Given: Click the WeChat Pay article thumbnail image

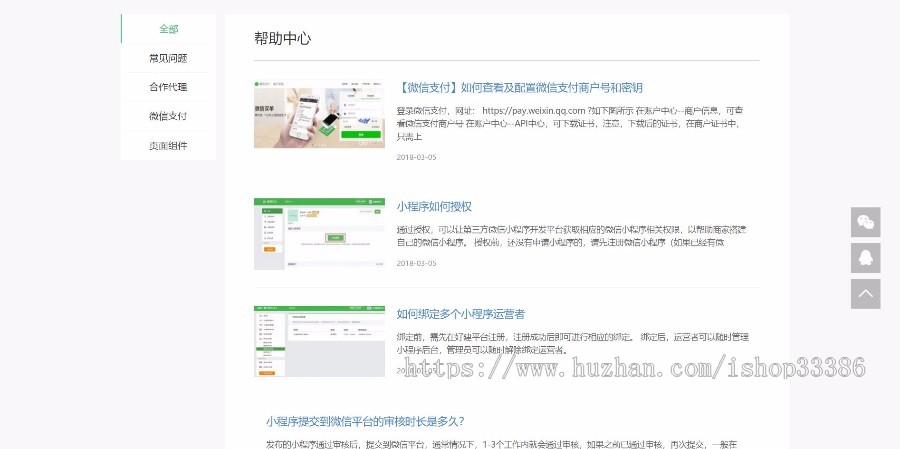Looking at the screenshot, I should (x=319, y=114).
